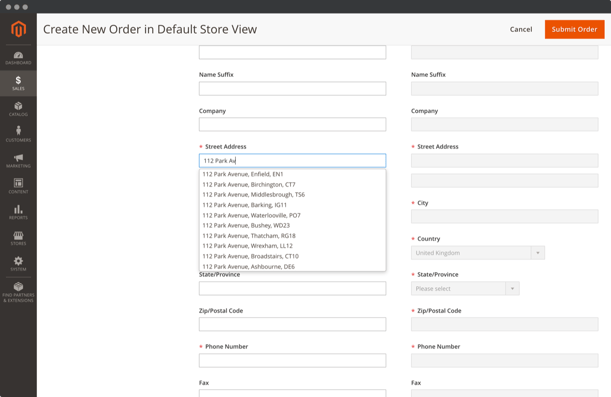This screenshot has height=397, width=611.
Task: Click the shipping Zip/Postal Code field
Action: pos(505,324)
